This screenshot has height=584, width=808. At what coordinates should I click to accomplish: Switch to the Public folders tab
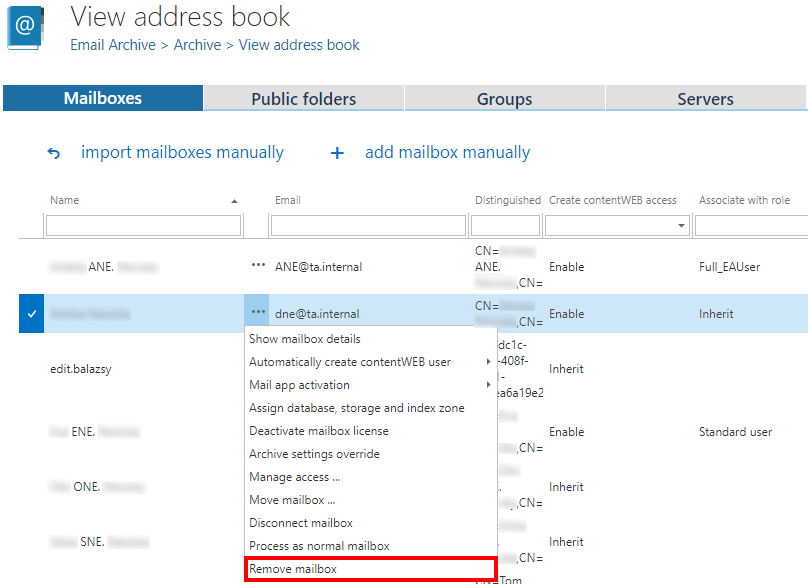(303, 98)
